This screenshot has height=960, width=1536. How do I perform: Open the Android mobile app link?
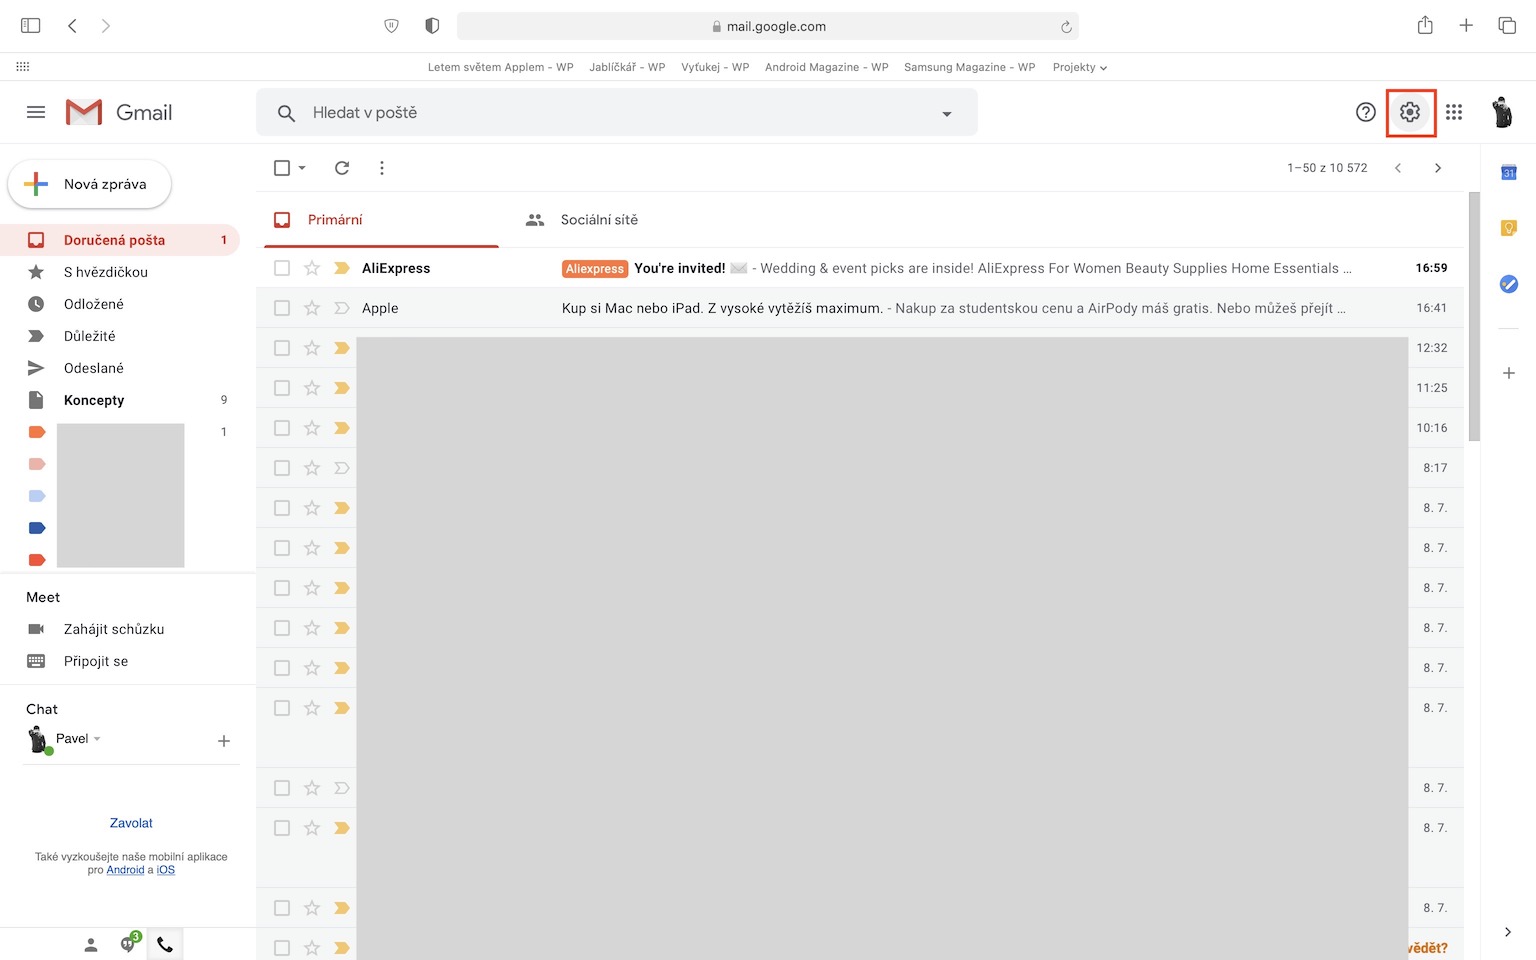[125, 870]
